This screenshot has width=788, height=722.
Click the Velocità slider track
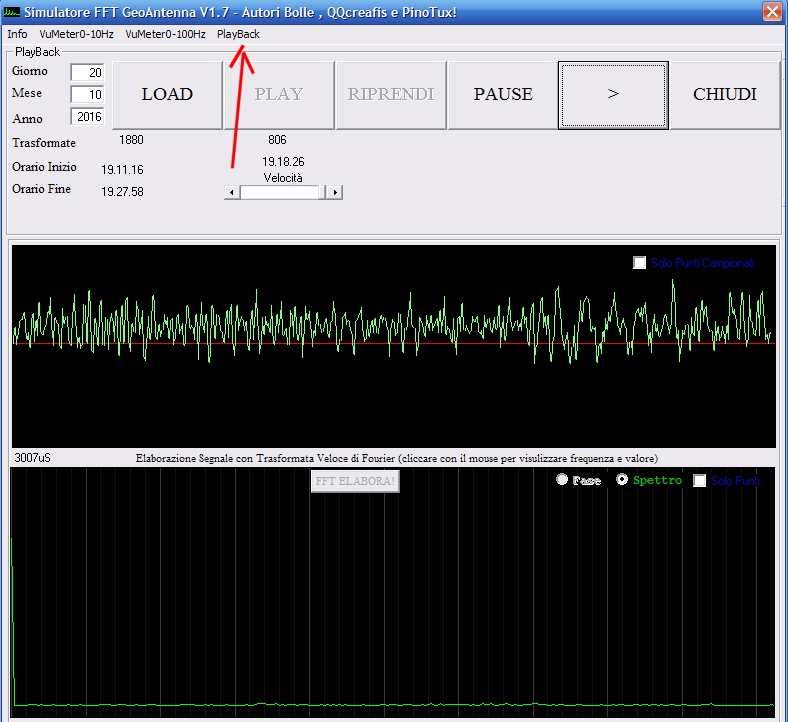point(283,192)
